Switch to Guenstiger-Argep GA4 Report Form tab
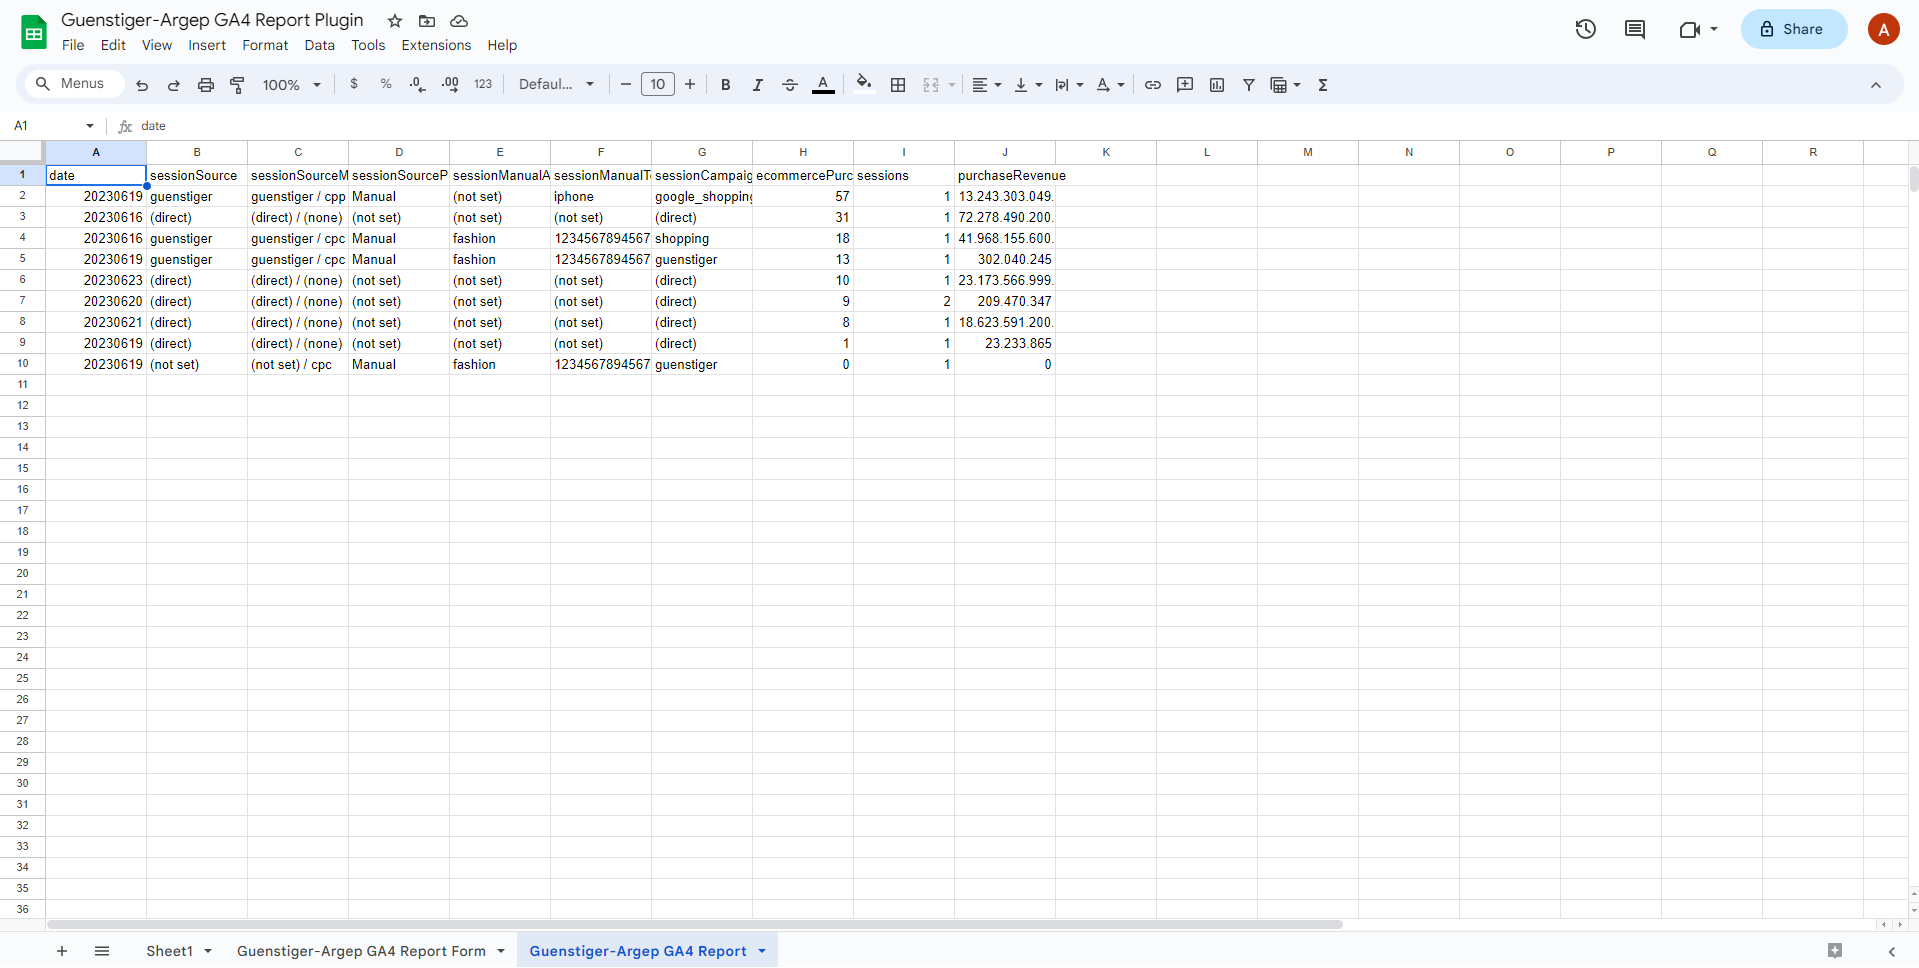The image size is (1919, 968). [362, 951]
